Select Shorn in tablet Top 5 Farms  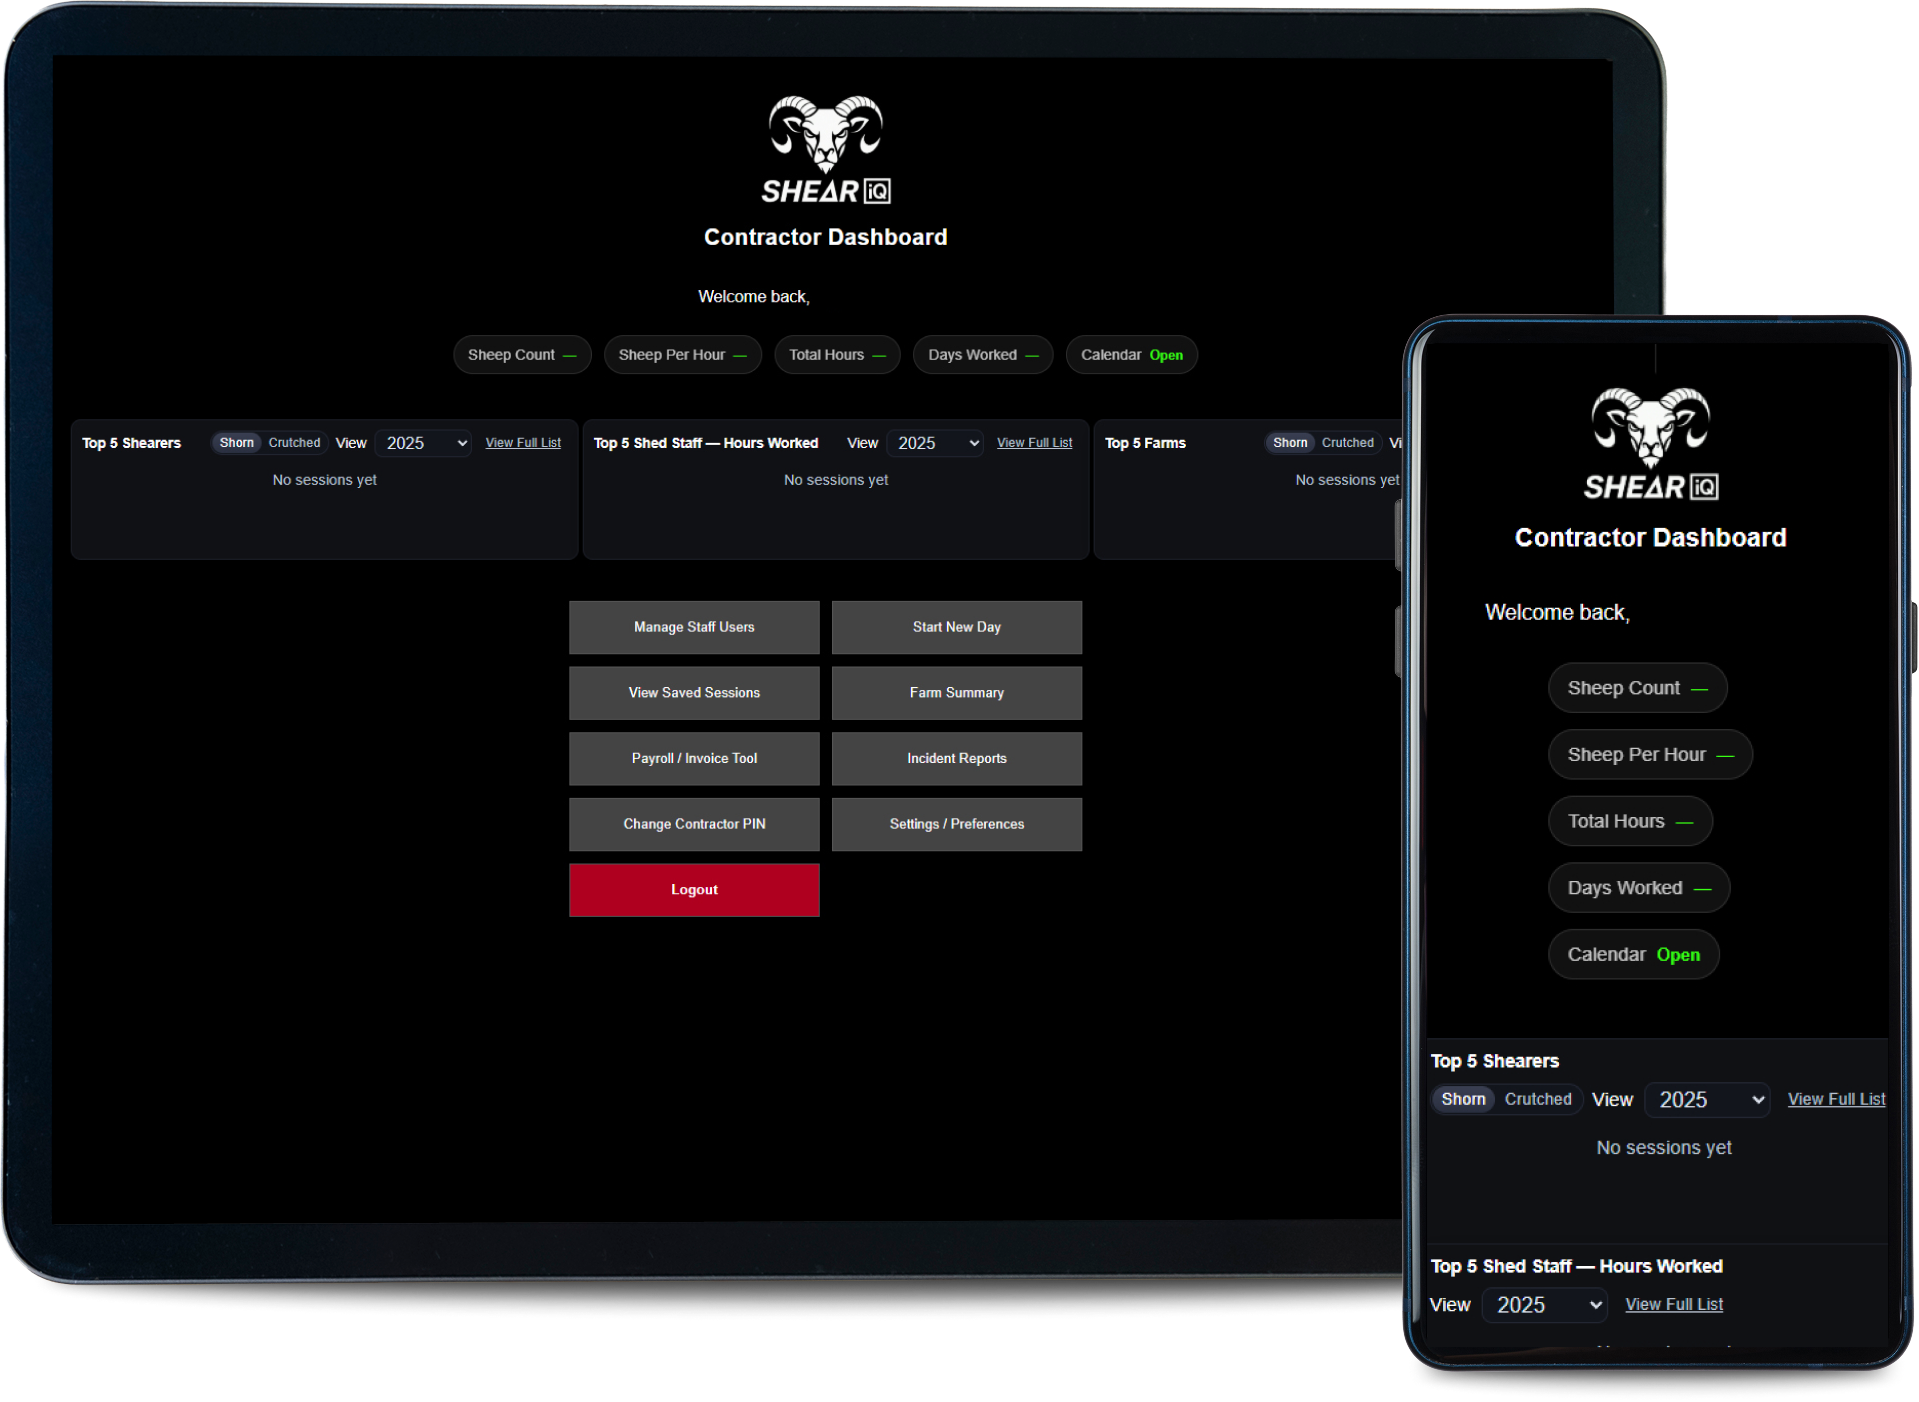(1289, 443)
